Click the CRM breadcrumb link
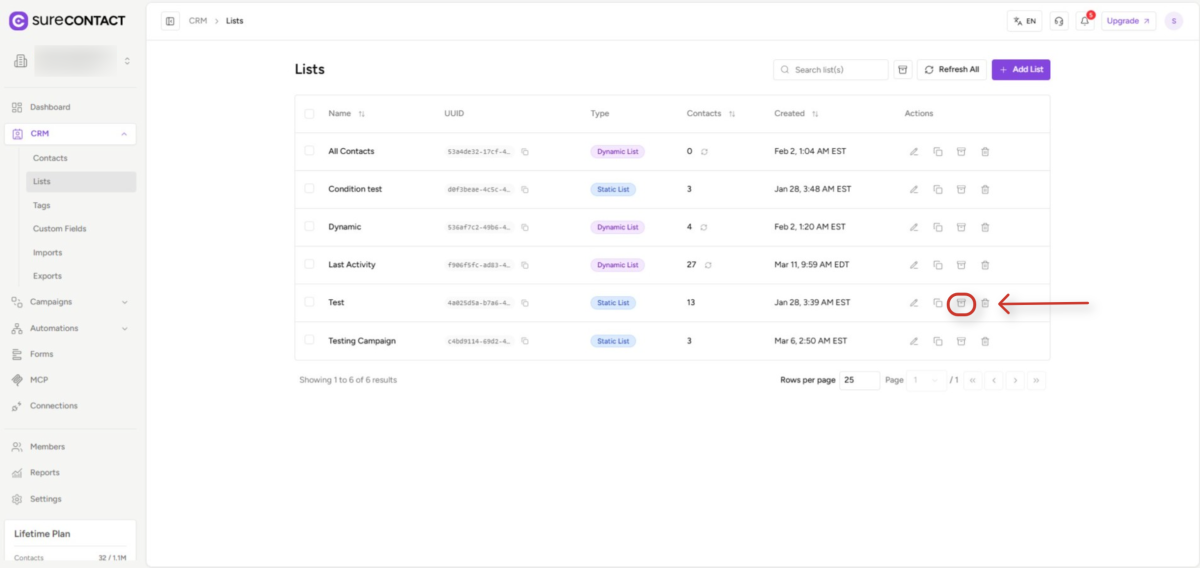1200x568 pixels. (x=198, y=21)
